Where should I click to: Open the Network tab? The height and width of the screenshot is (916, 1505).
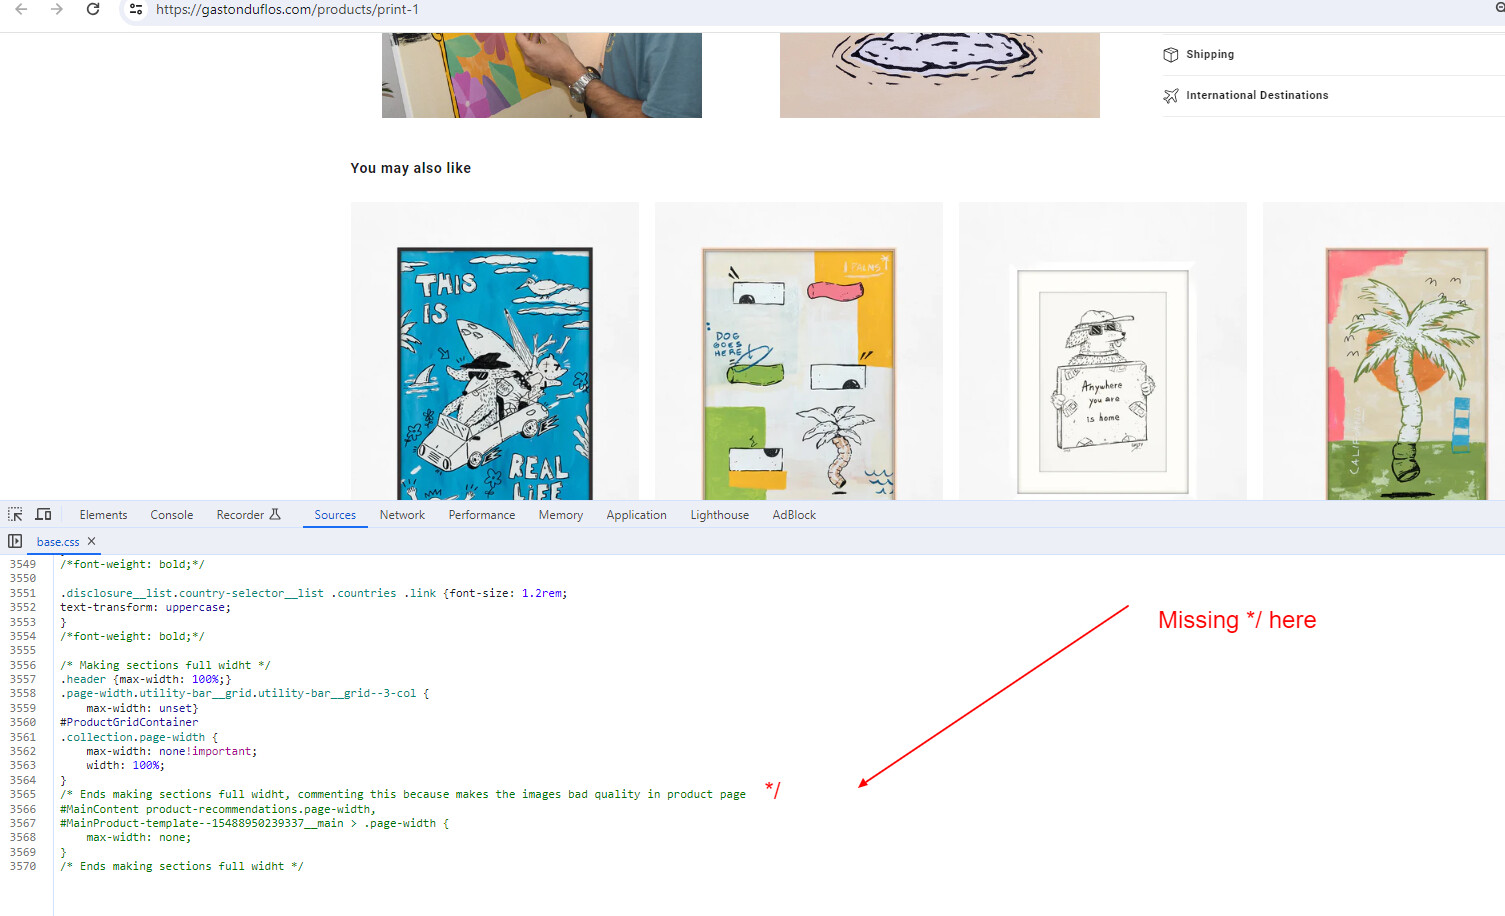pyautogui.click(x=402, y=515)
